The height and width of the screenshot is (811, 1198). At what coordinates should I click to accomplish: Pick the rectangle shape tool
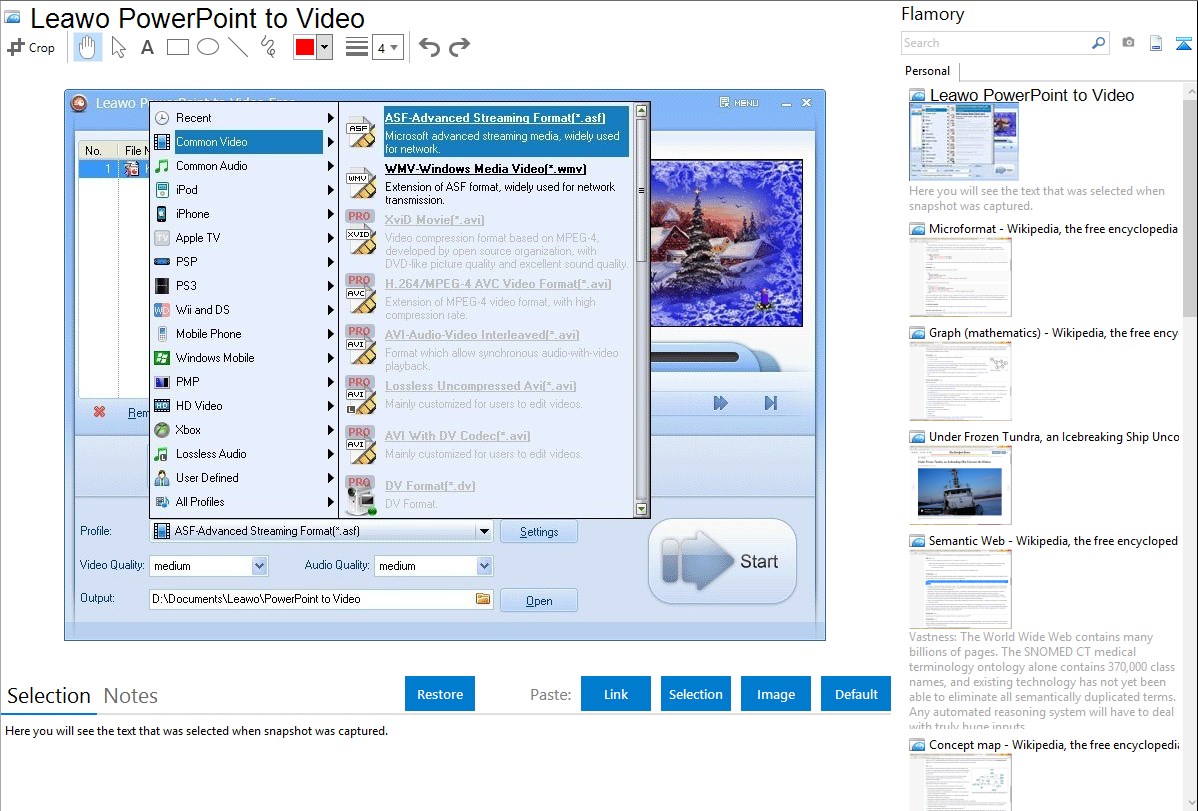[x=177, y=47]
